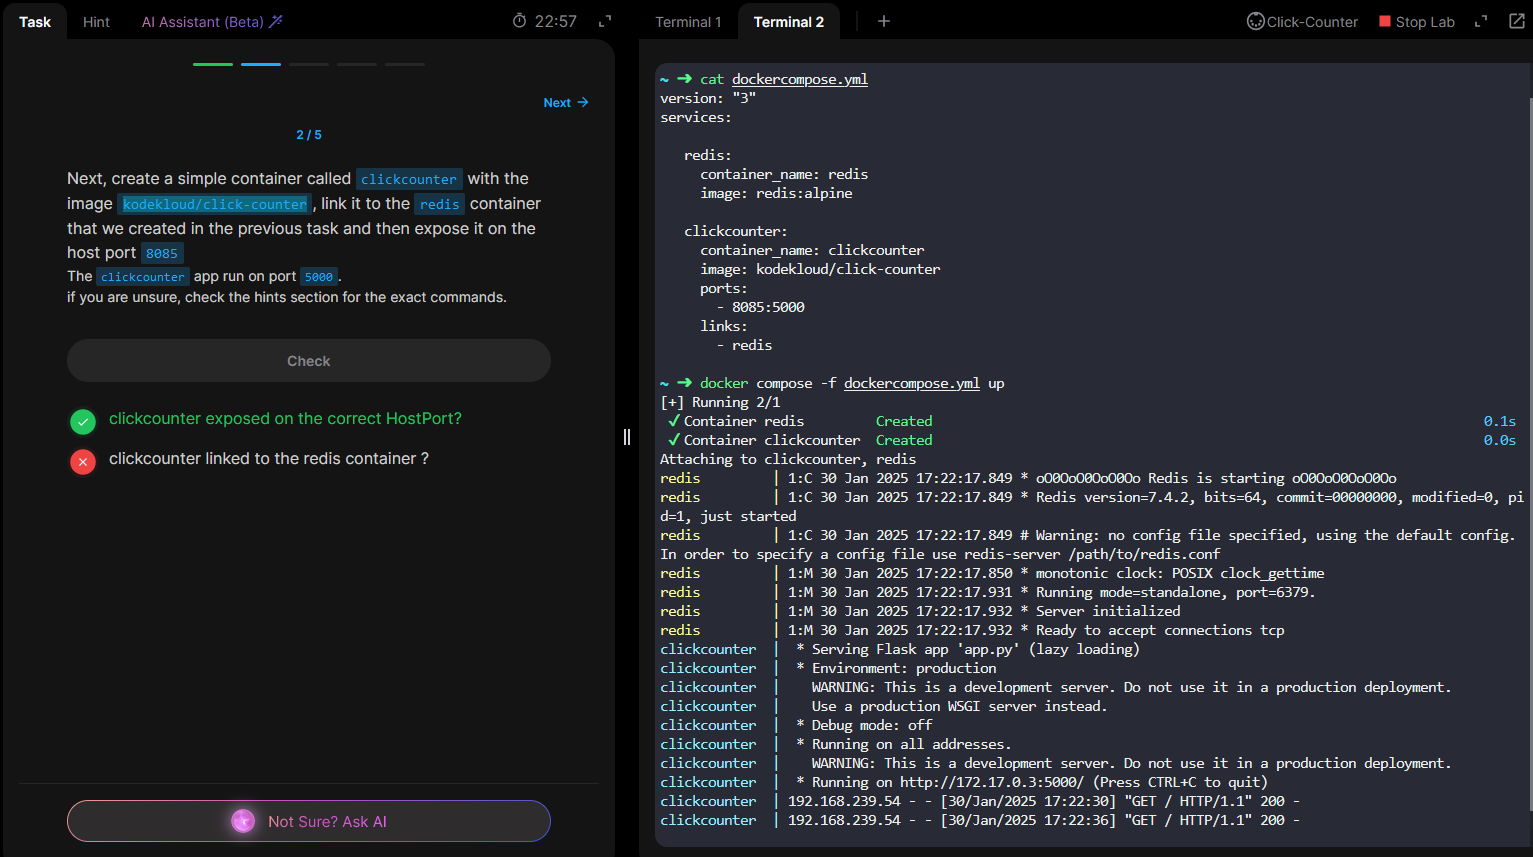Screen dimensions: 1533x857
Task: Click the kodekloud/click-counter image name
Action: pos(215,204)
